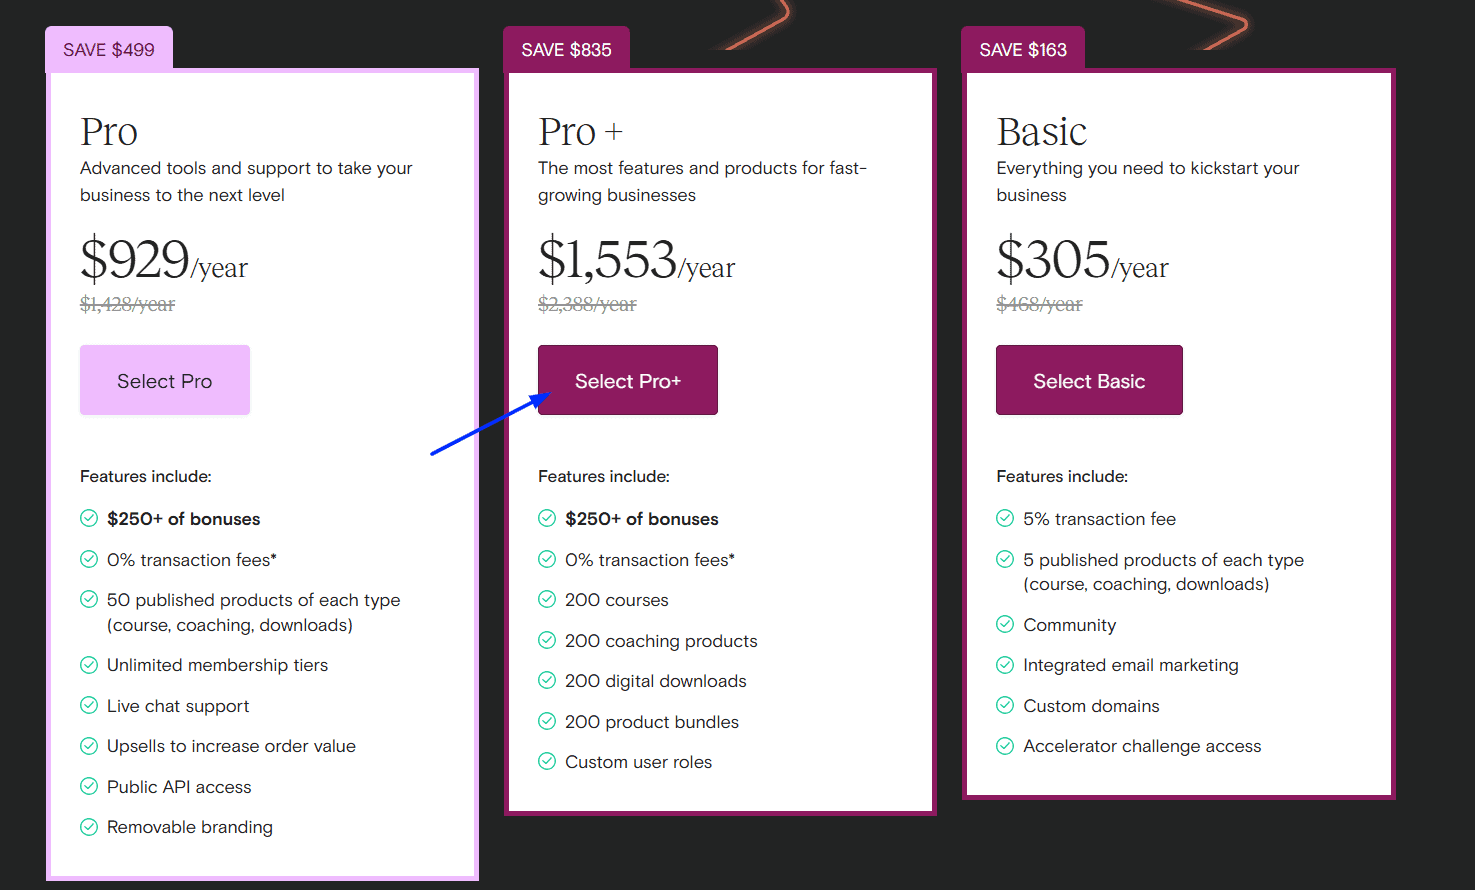Click the "SAVE $835" badge on Pro+
The height and width of the screenshot is (890, 1475).
(x=566, y=48)
